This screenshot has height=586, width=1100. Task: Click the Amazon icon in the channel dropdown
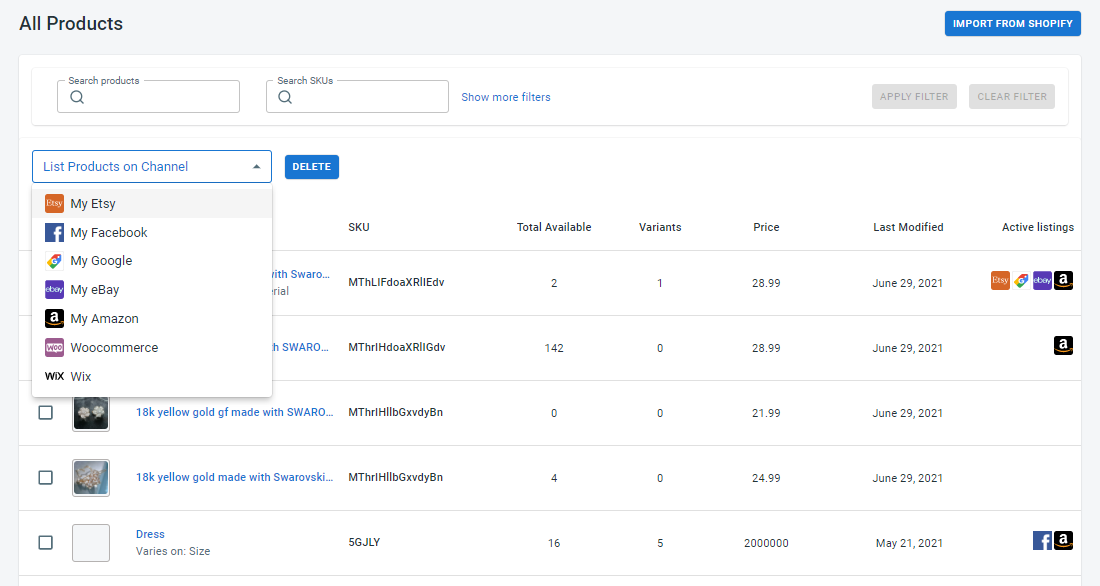(x=54, y=319)
